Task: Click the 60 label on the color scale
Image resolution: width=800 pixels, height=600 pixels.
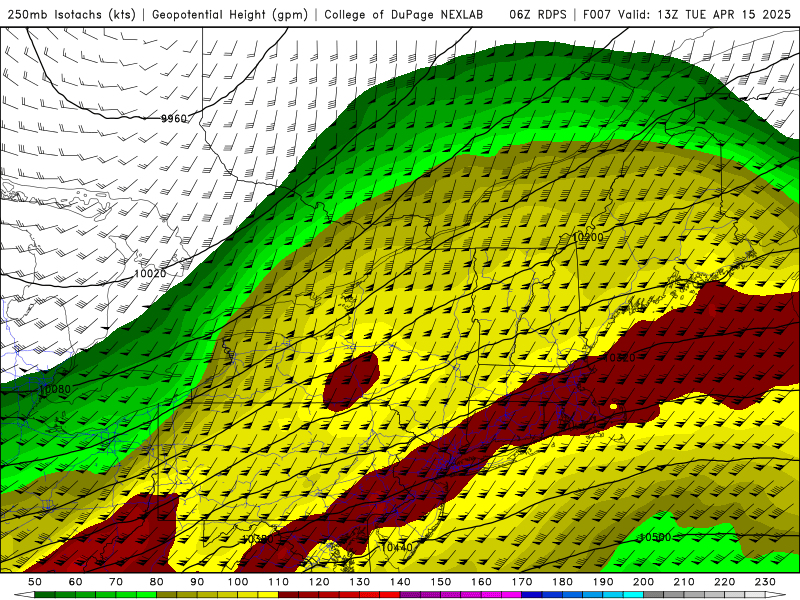Action: [x=76, y=582]
